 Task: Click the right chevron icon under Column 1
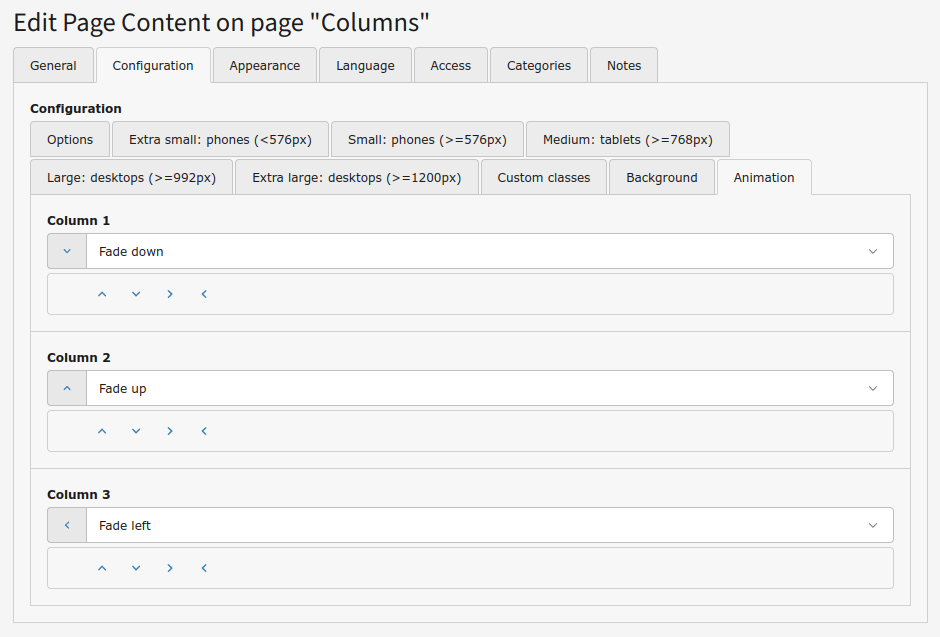[170, 294]
